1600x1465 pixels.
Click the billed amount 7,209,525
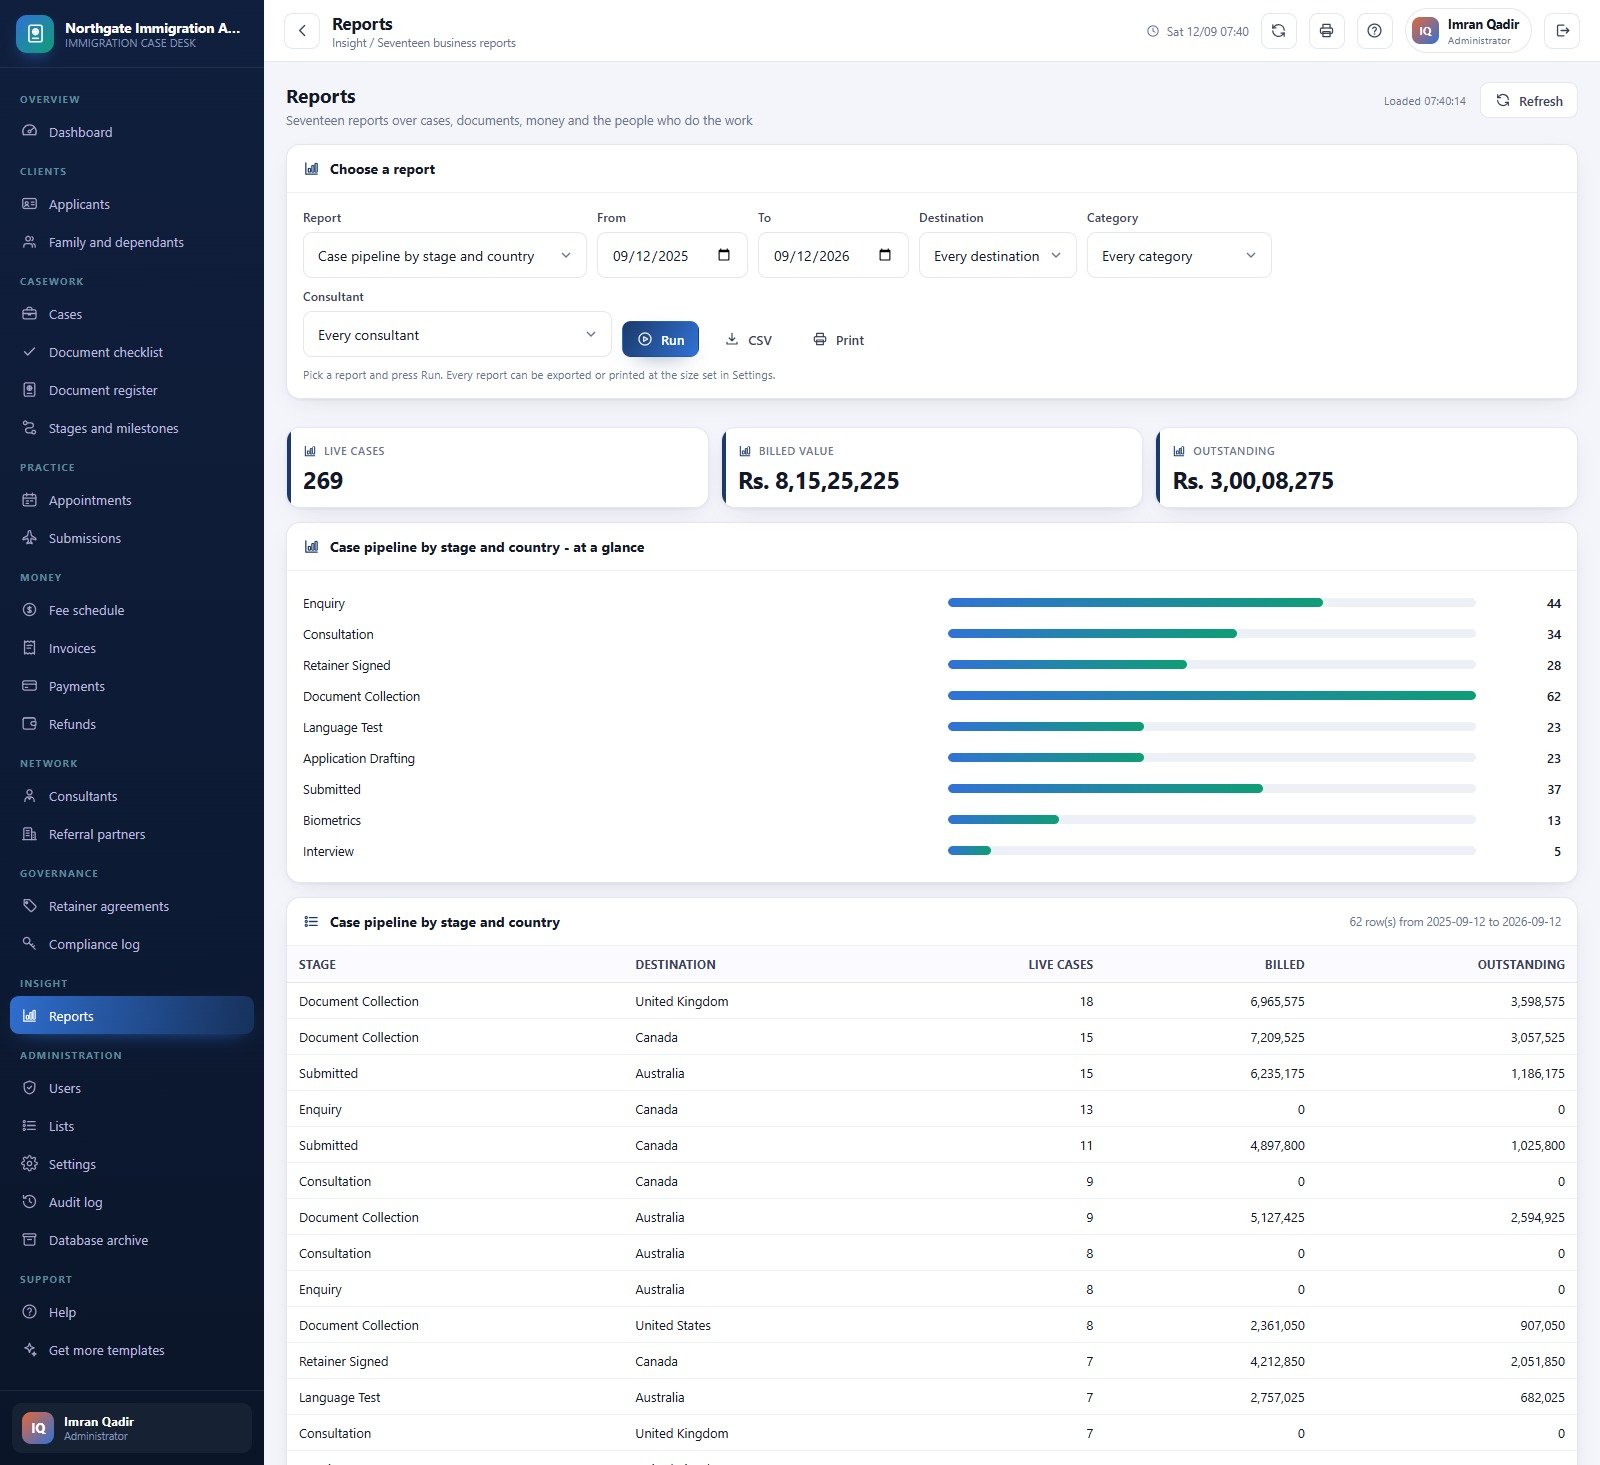click(1277, 1037)
